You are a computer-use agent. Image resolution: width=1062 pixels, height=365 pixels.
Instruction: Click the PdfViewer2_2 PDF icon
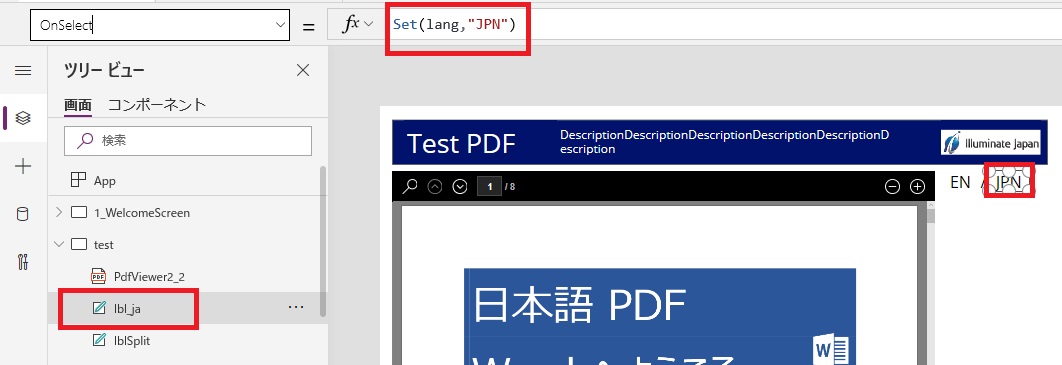98,276
